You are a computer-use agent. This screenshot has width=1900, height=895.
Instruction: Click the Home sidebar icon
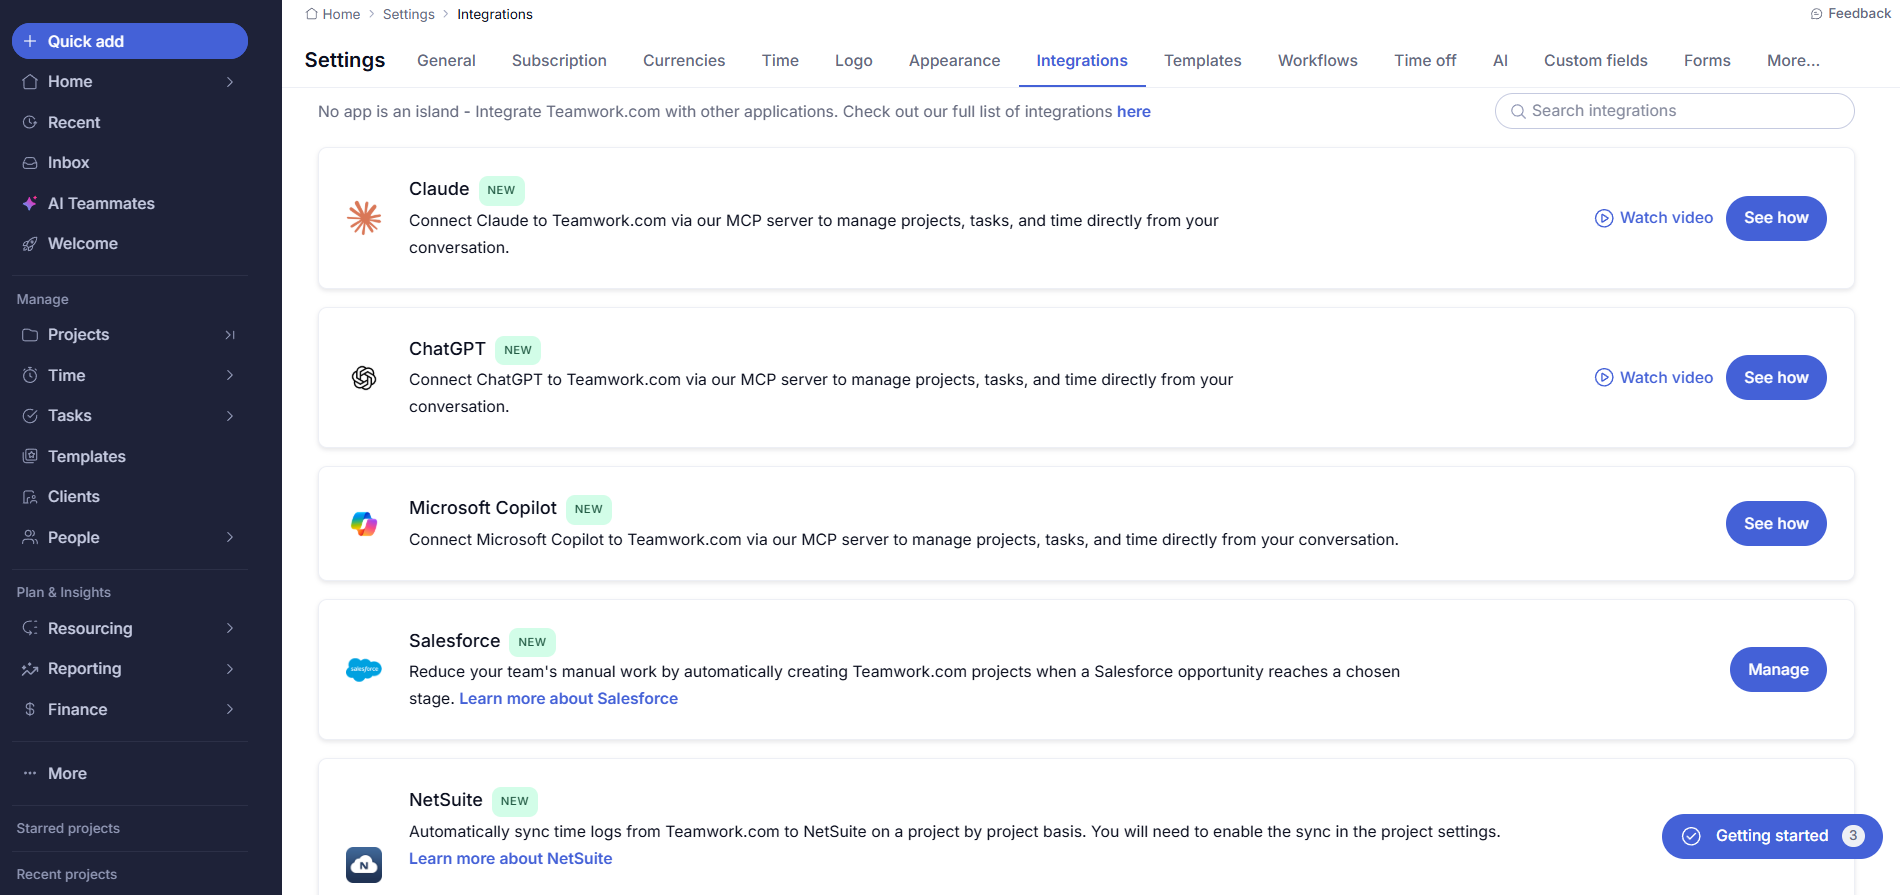30,82
